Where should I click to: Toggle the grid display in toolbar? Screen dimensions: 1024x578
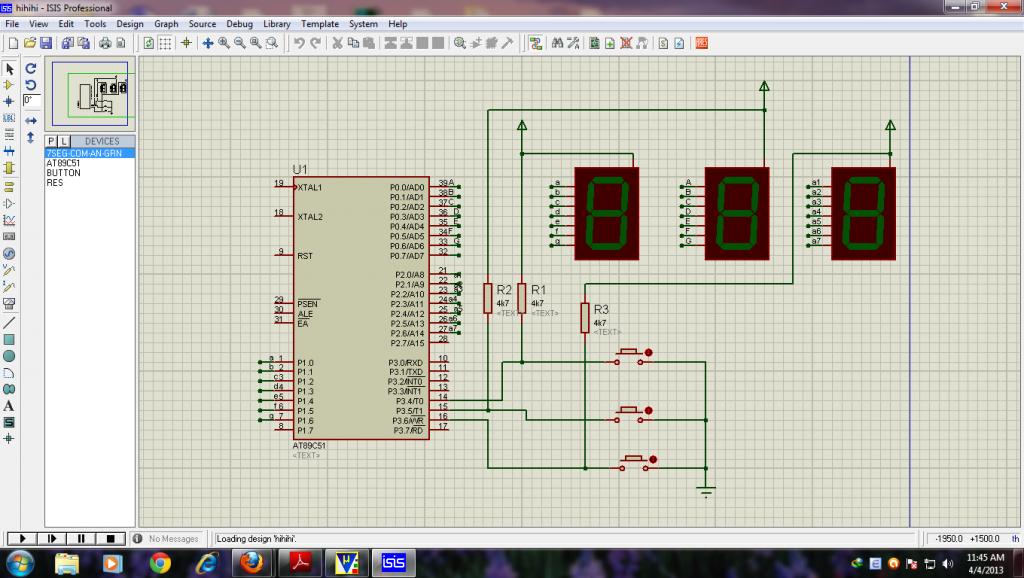165,43
